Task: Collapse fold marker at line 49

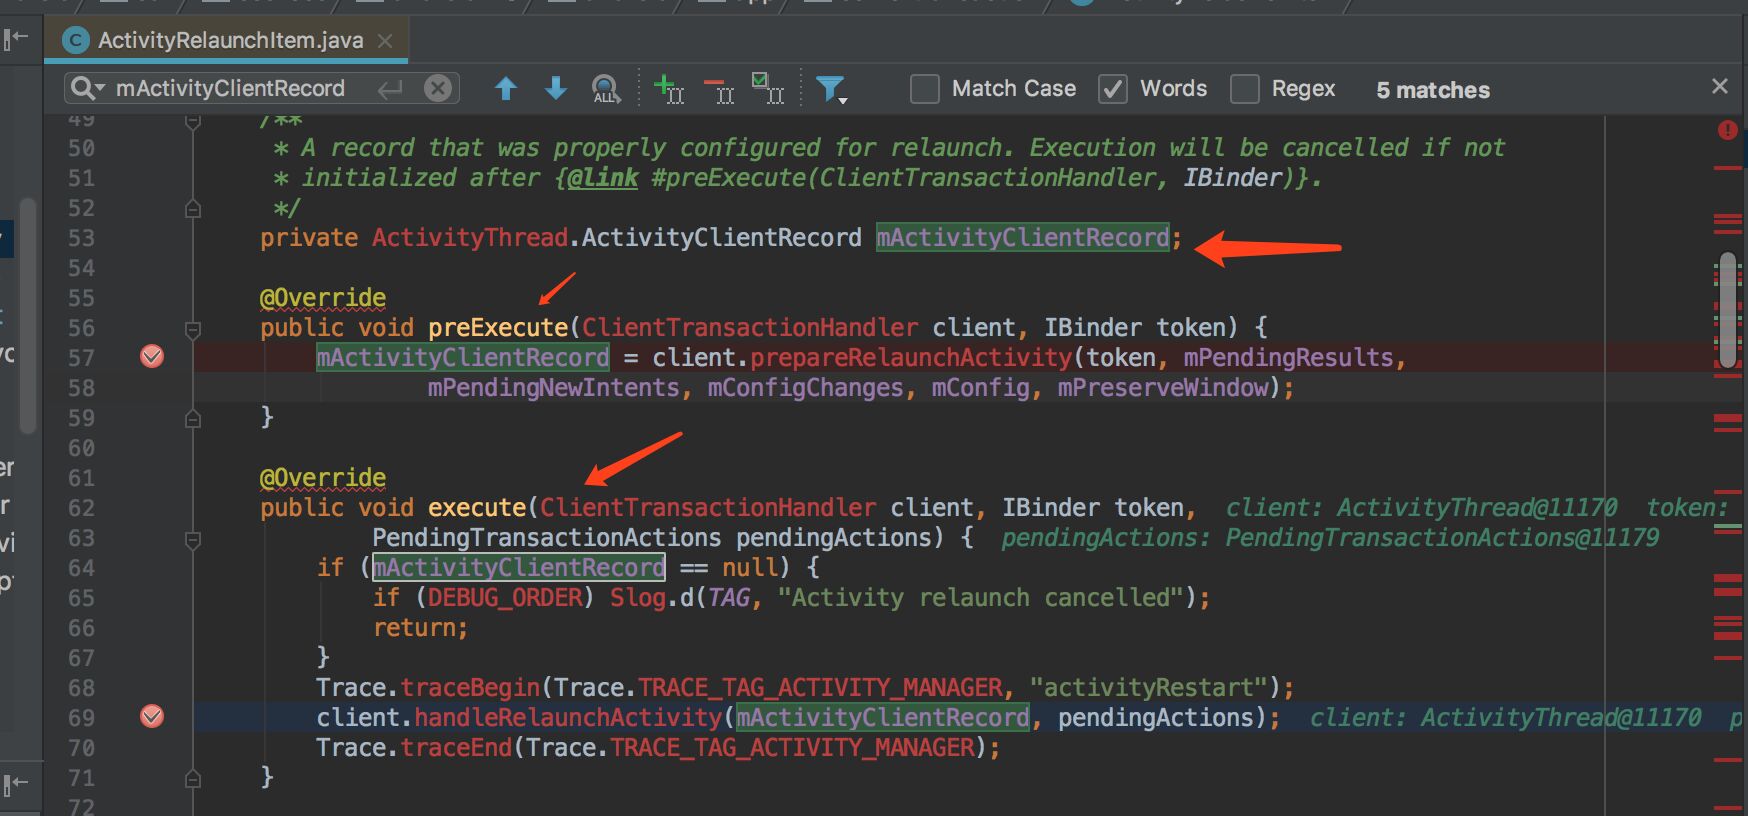Action: click(x=193, y=121)
